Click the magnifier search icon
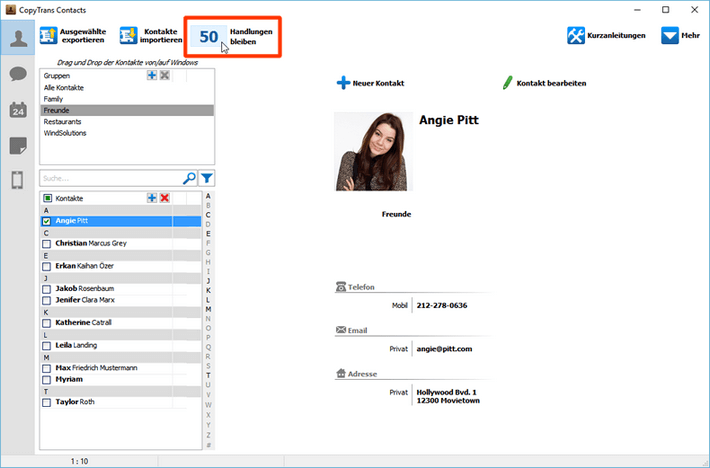710x468 pixels. (x=189, y=178)
